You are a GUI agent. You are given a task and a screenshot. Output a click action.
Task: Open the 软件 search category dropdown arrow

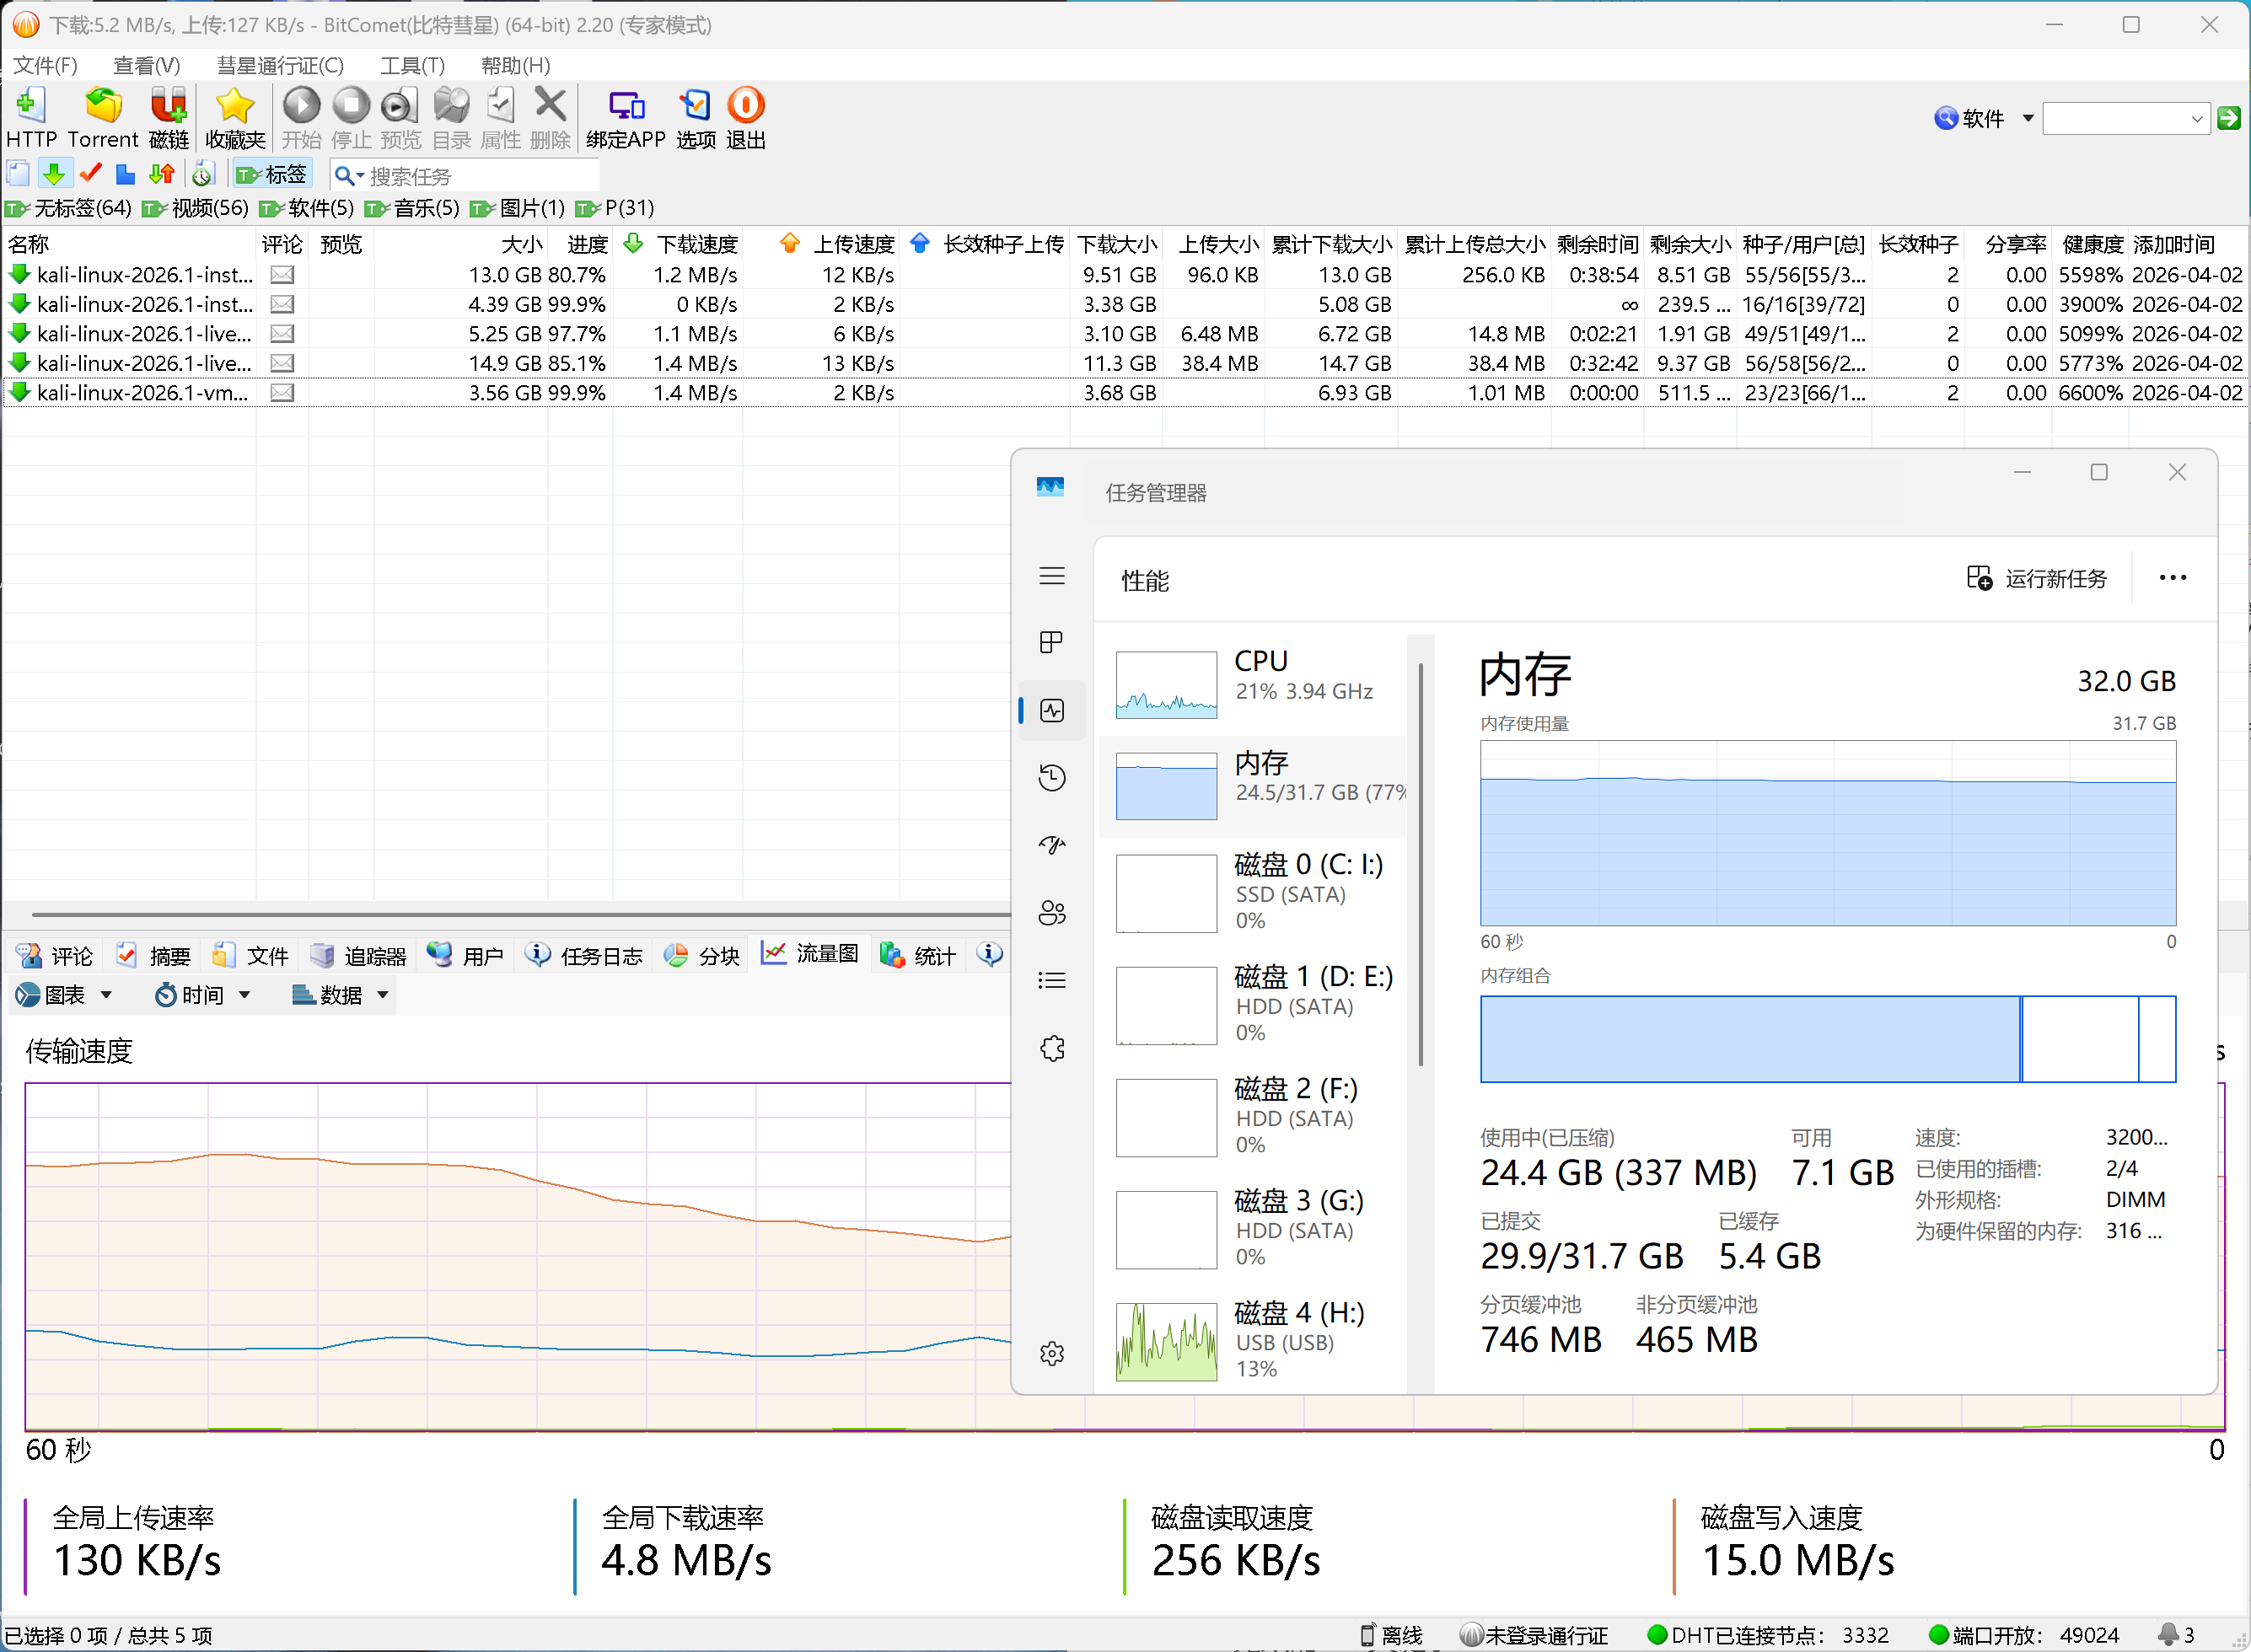(x=2028, y=118)
